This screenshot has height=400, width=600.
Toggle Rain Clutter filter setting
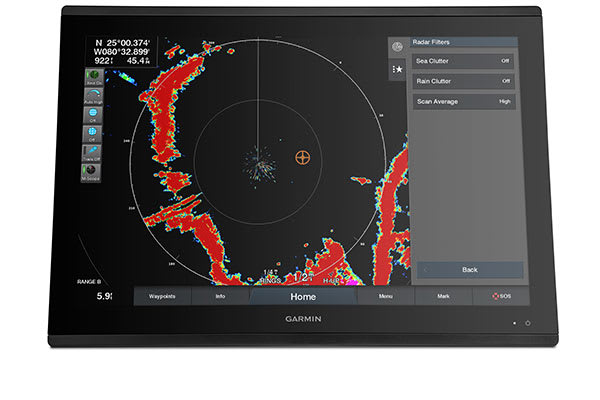pos(464,81)
